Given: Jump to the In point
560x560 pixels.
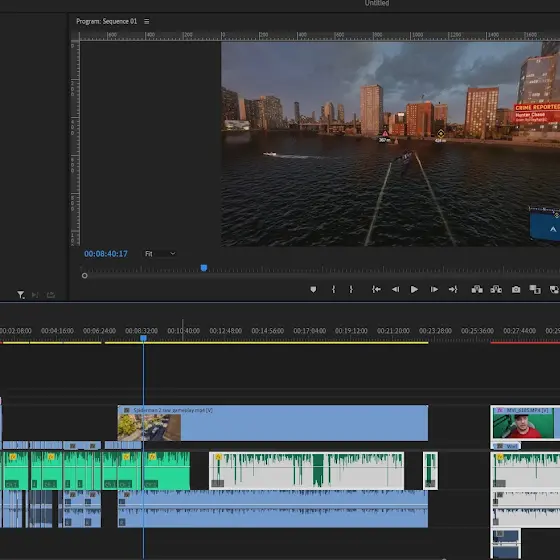Looking at the screenshot, I should (x=376, y=289).
